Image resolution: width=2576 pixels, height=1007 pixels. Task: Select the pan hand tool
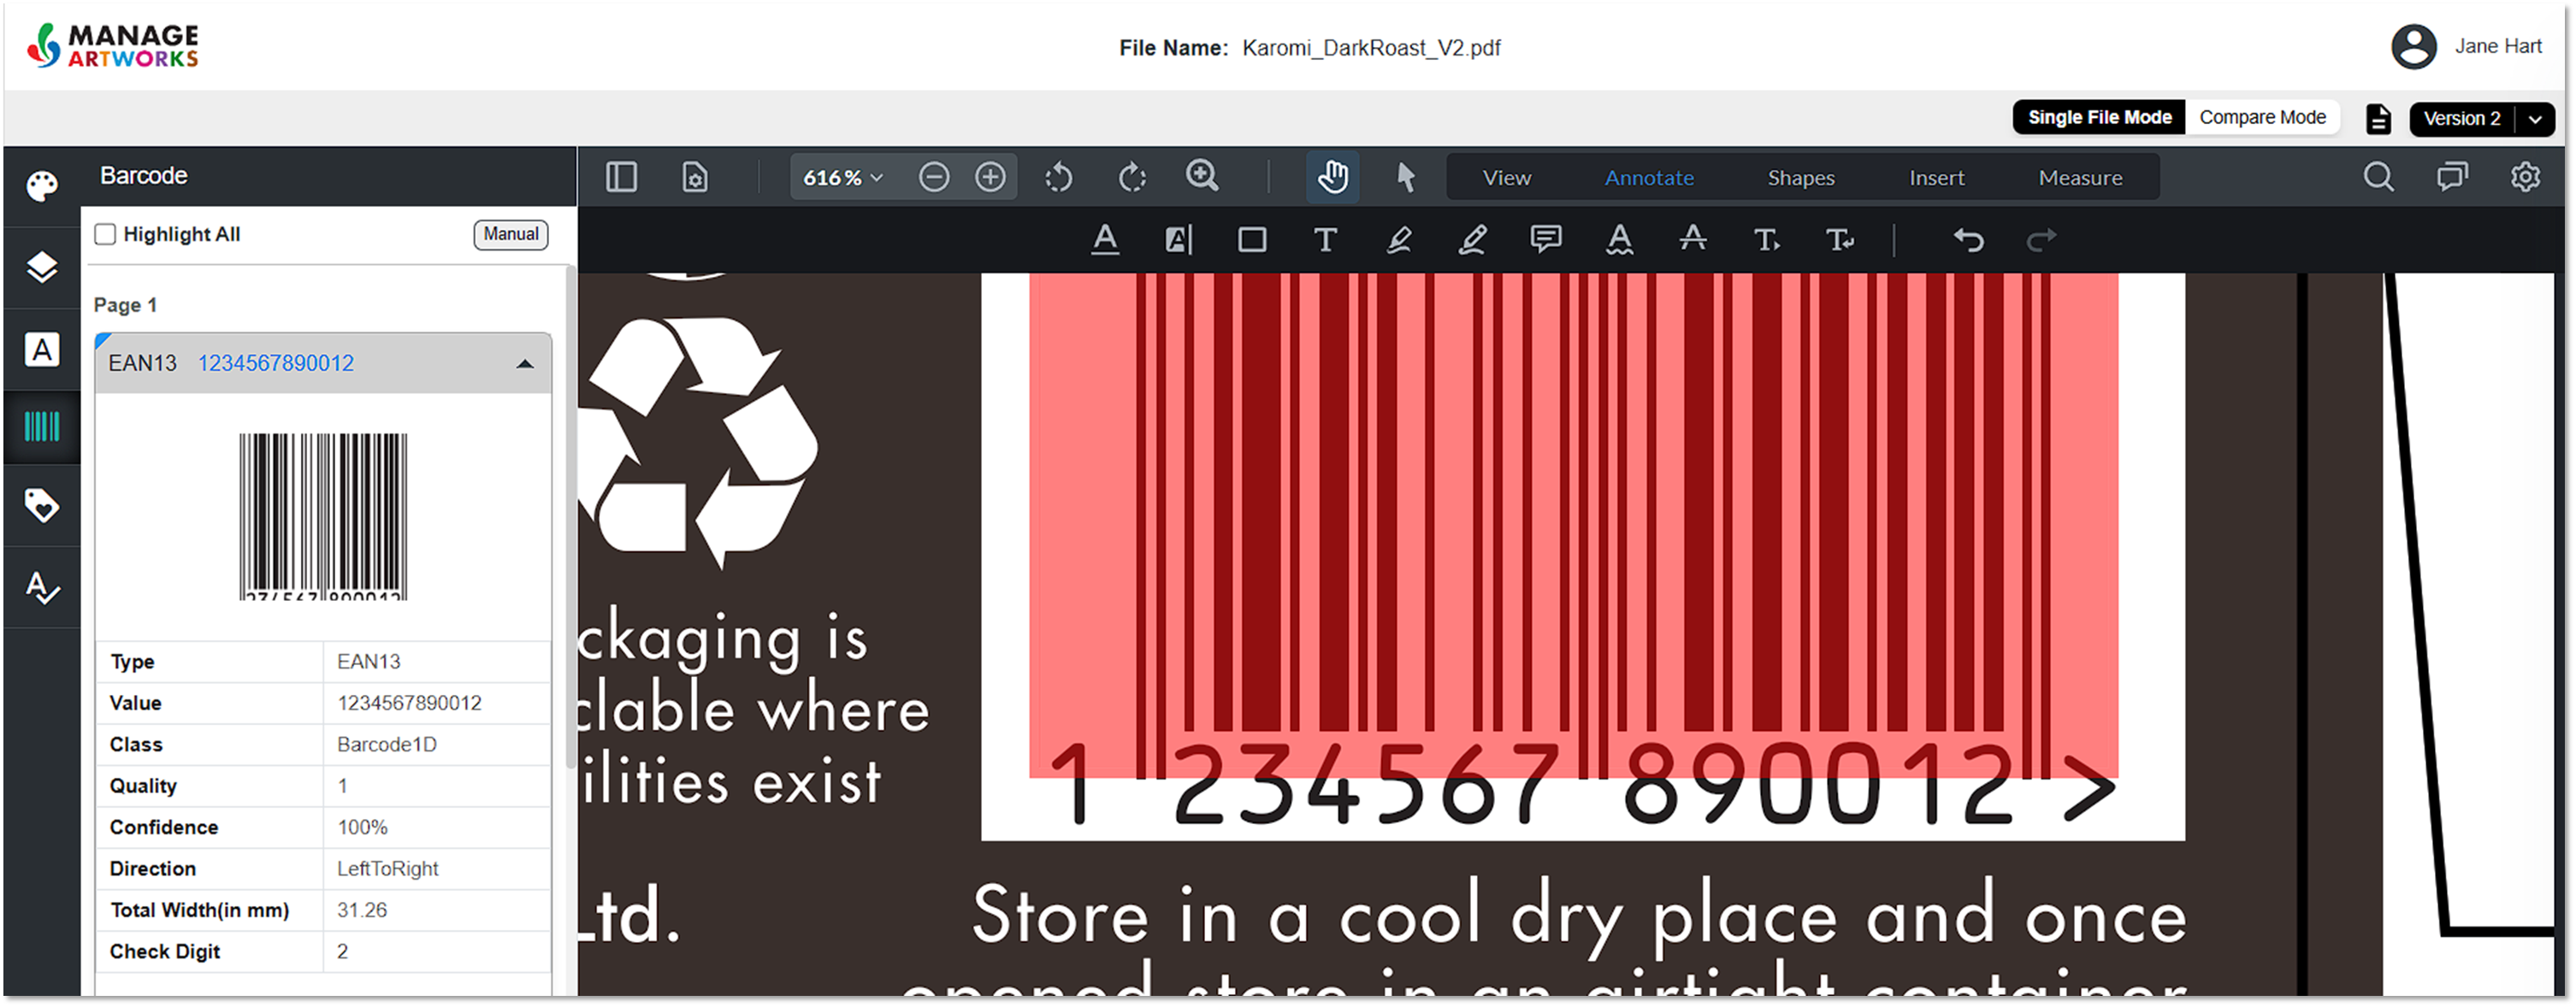coord(1332,178)
